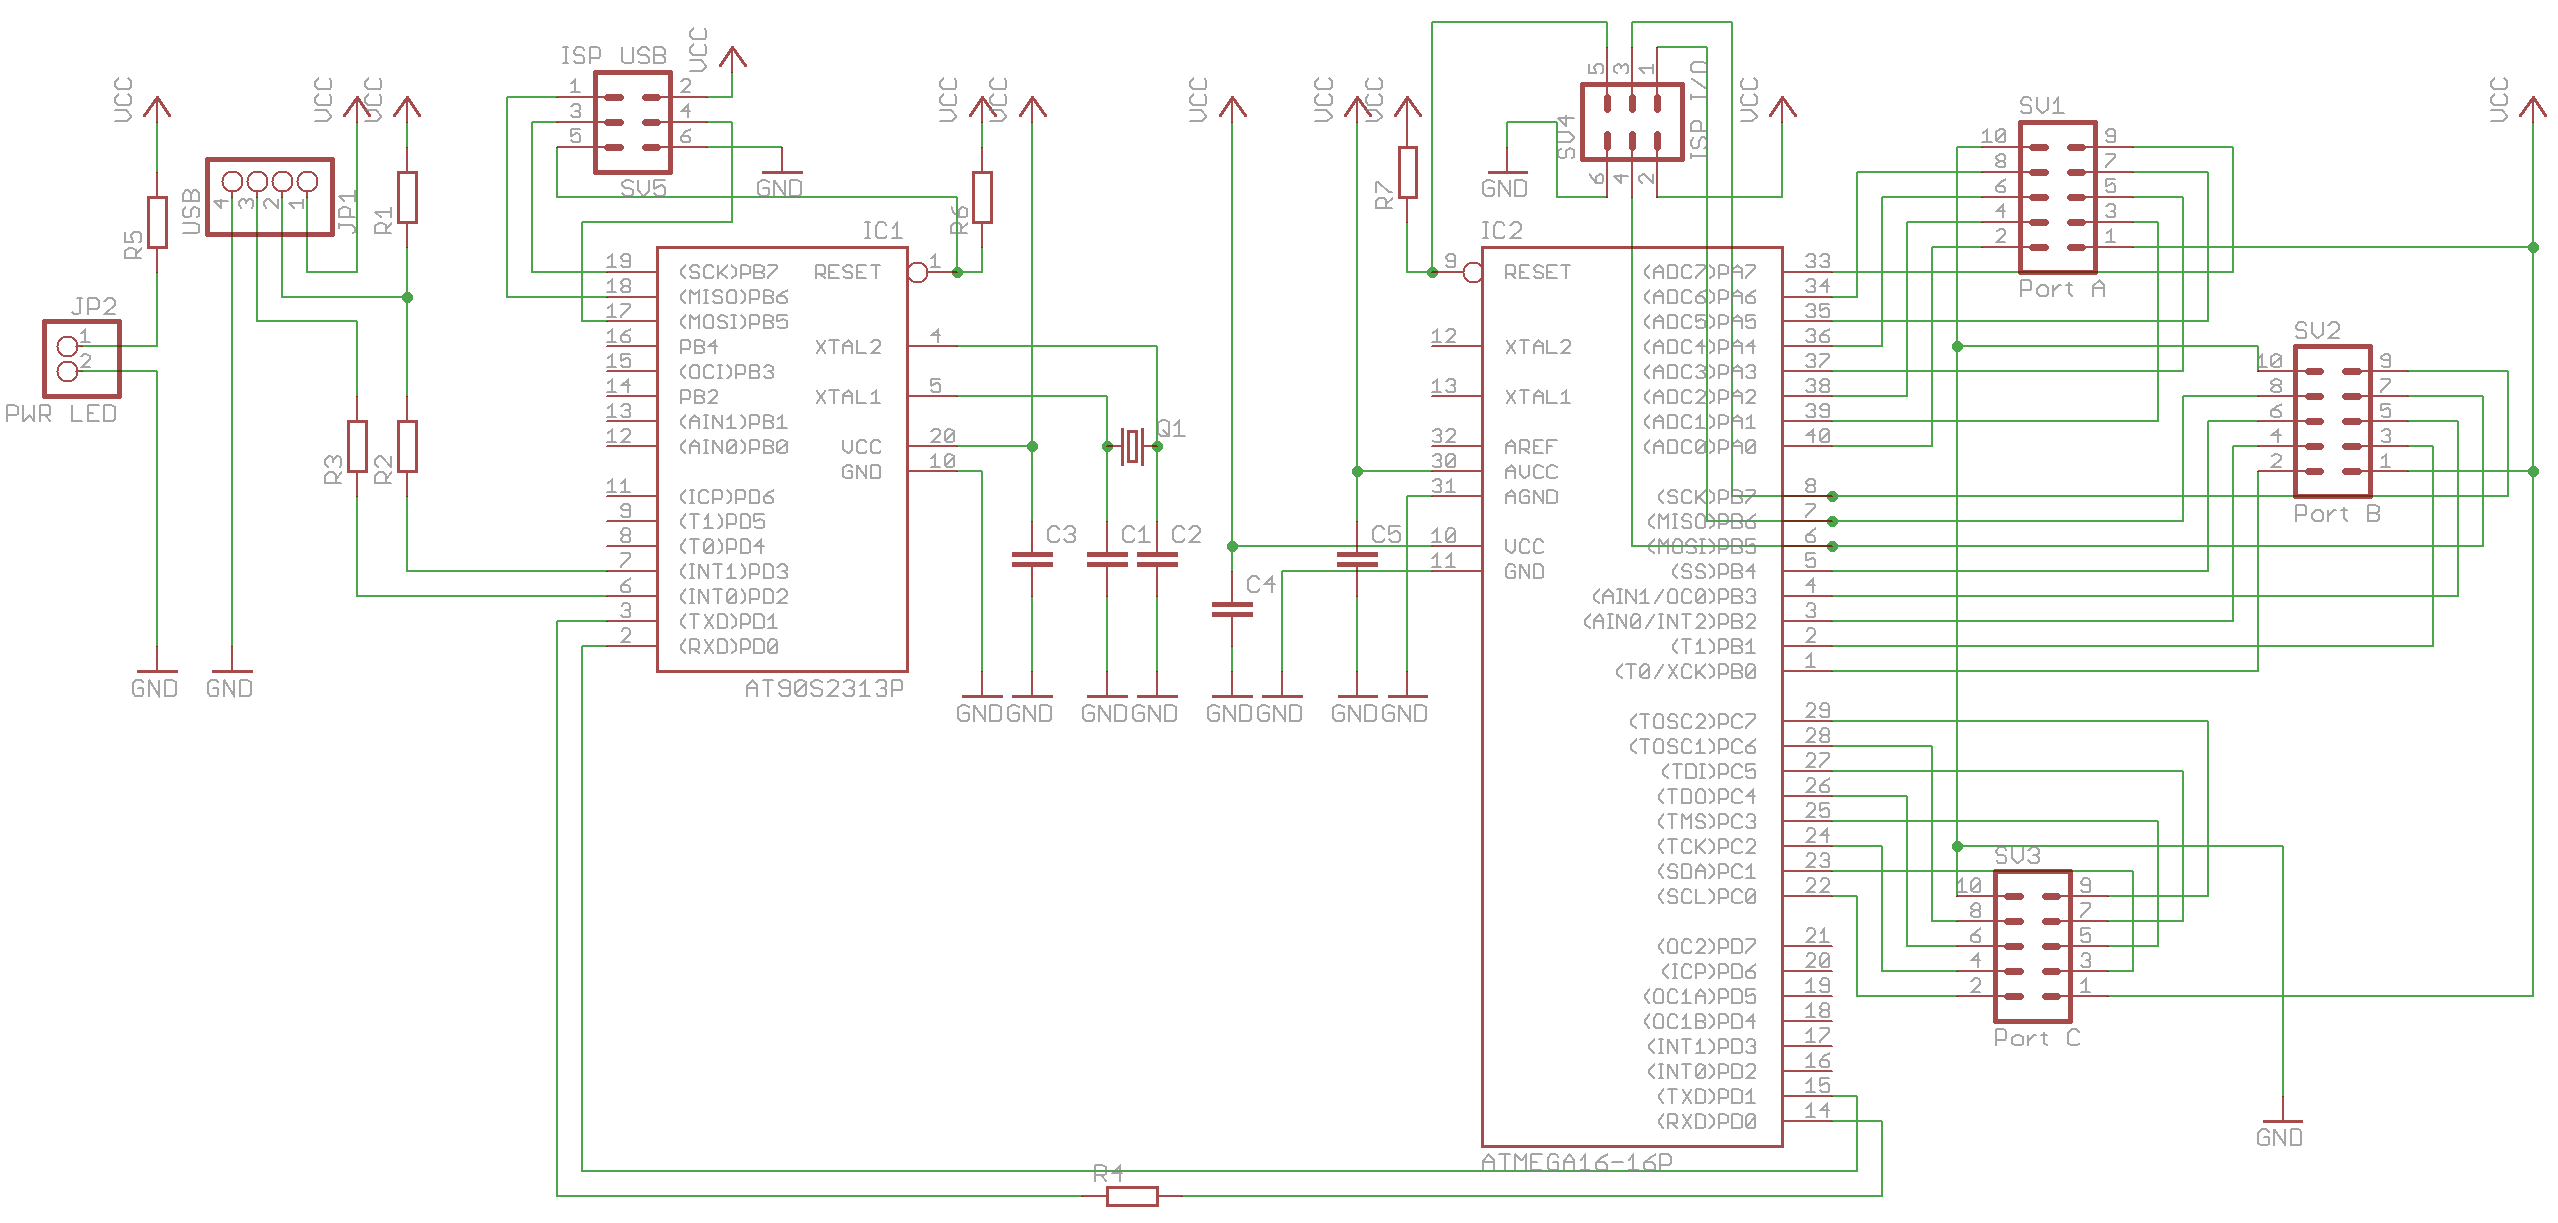Click the R3 resistor symbol
Viewport: 2558px width, 1223px height.
coord(357,446)
